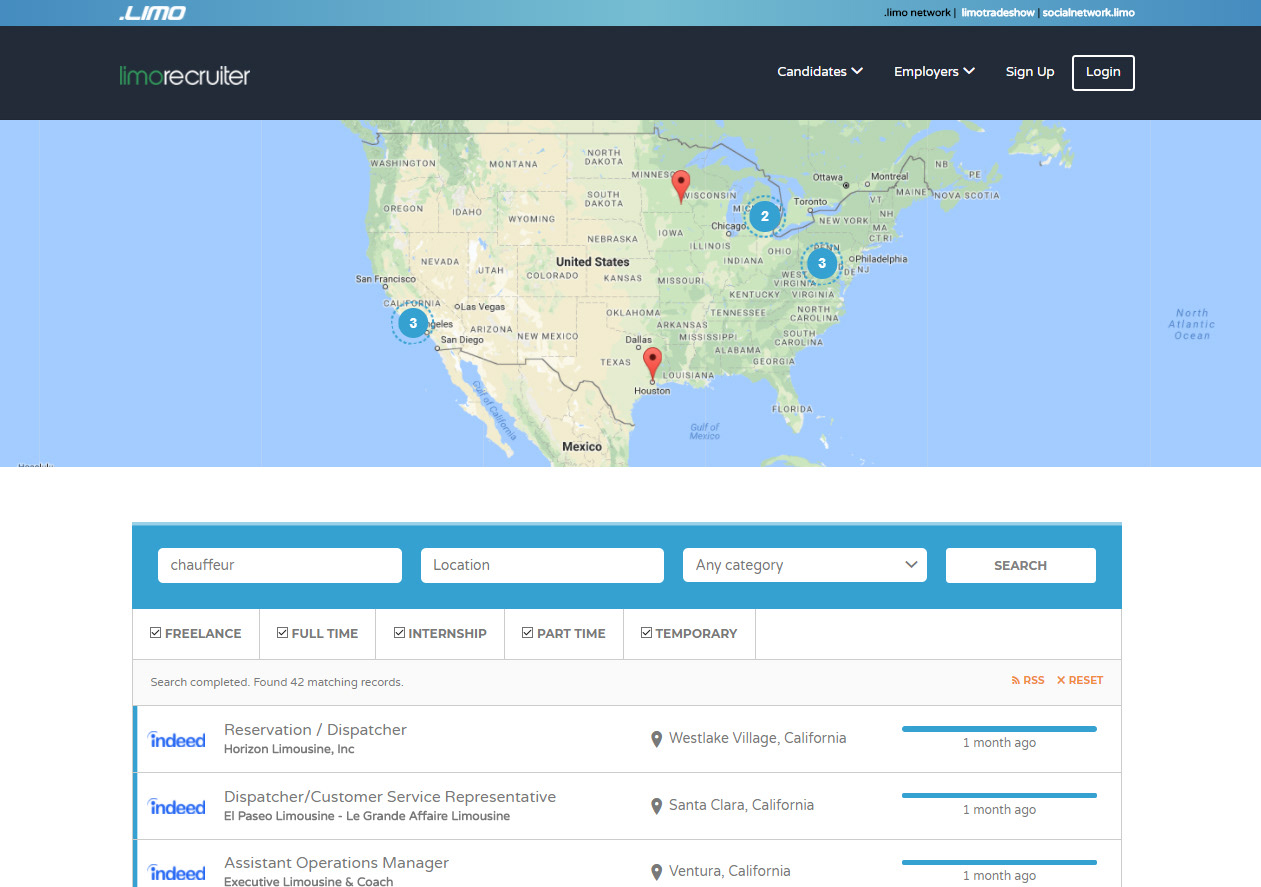Focus the Location input field
This screenshot has width=1261, height=887.
(x=542, y=565)
